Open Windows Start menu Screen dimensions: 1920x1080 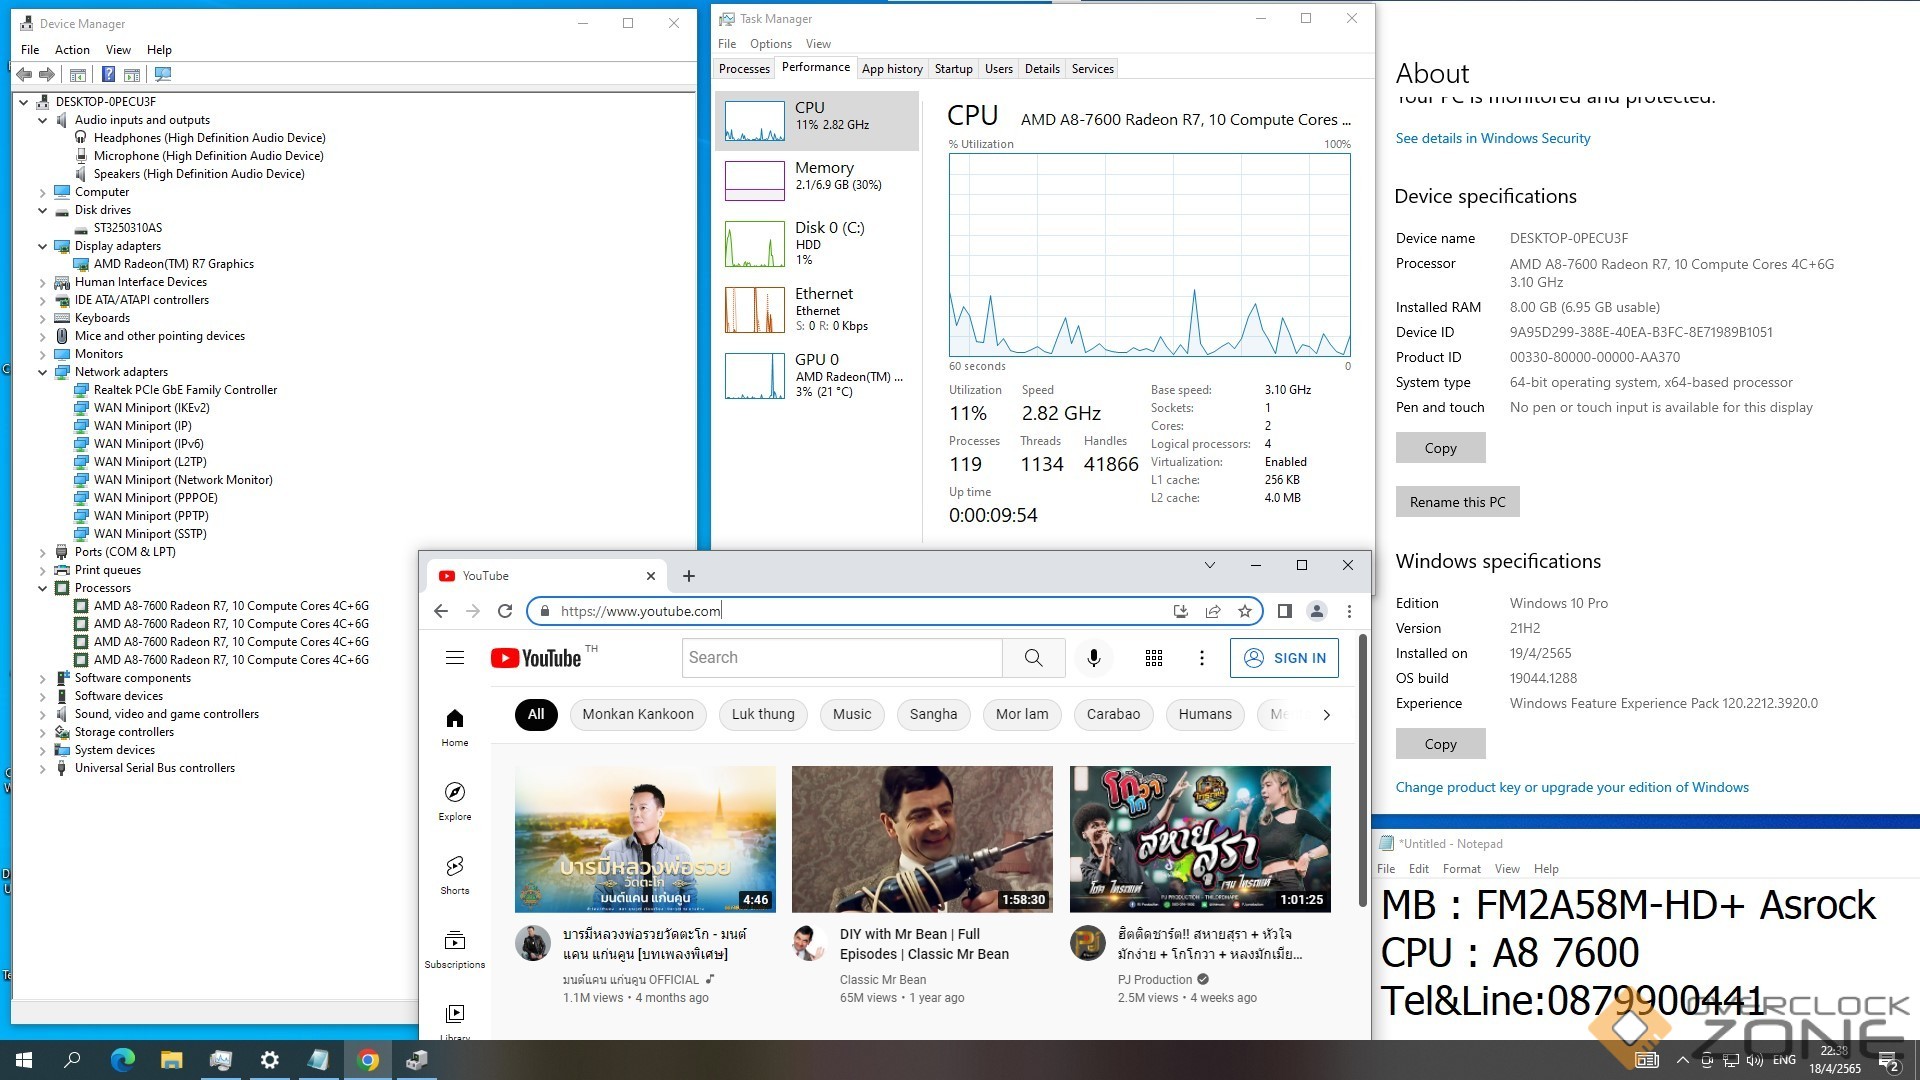tap(24, 1060)
